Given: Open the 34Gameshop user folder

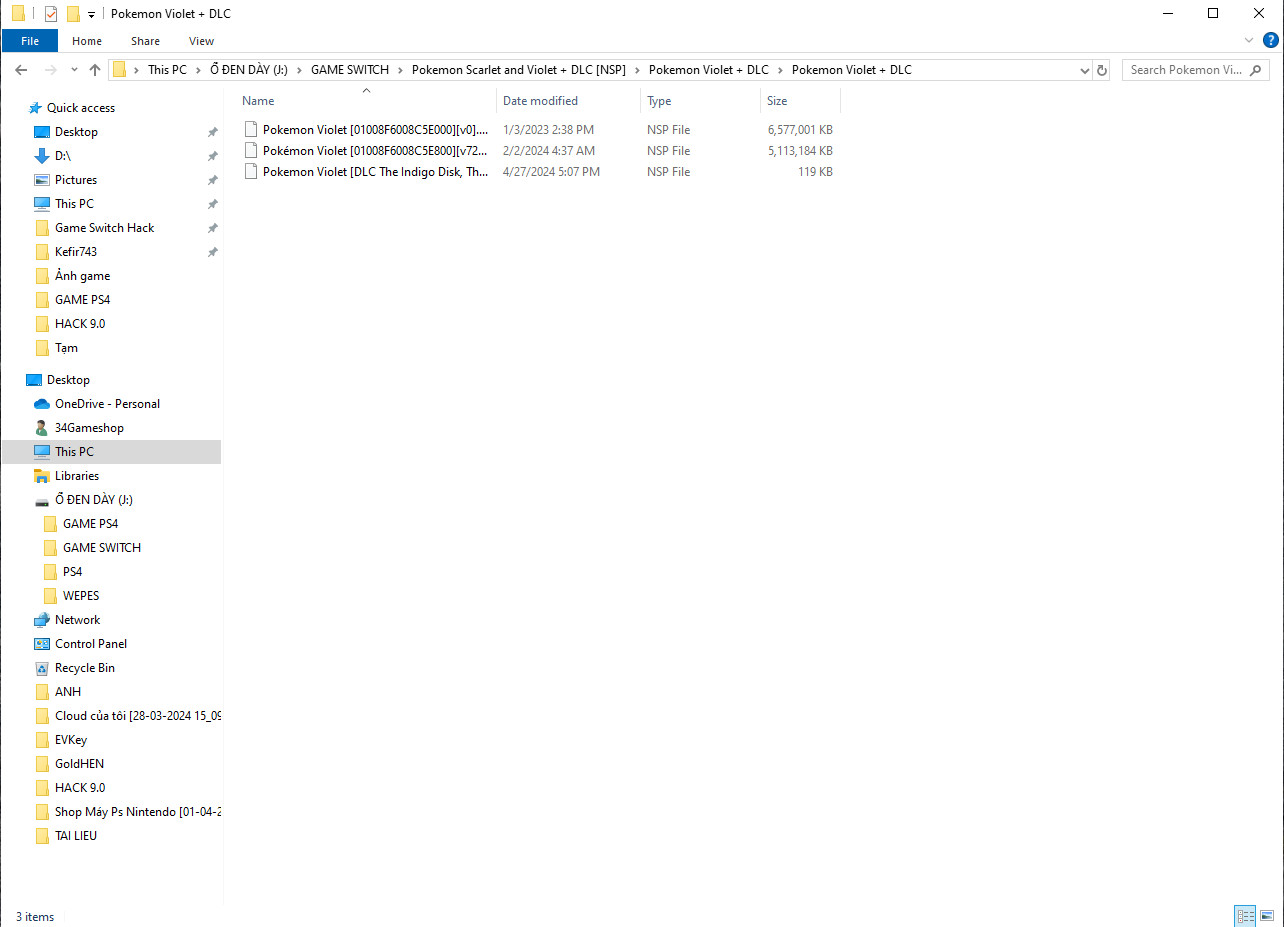Looking at the screenshot, I should pyautogui.click(x=89, y=428).
